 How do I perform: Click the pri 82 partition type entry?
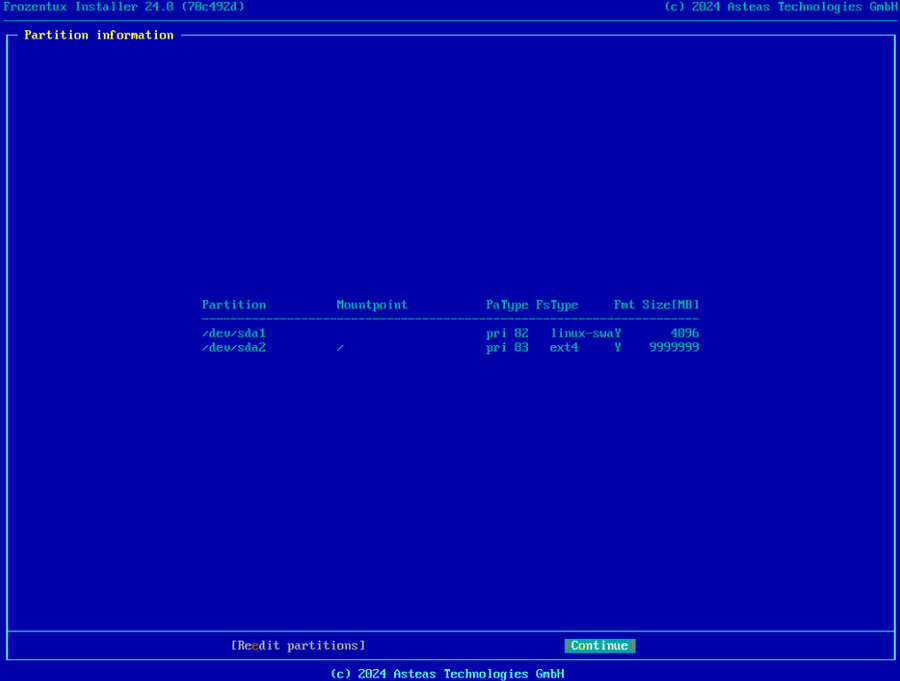pyautogui.click(x=506, y=333)
